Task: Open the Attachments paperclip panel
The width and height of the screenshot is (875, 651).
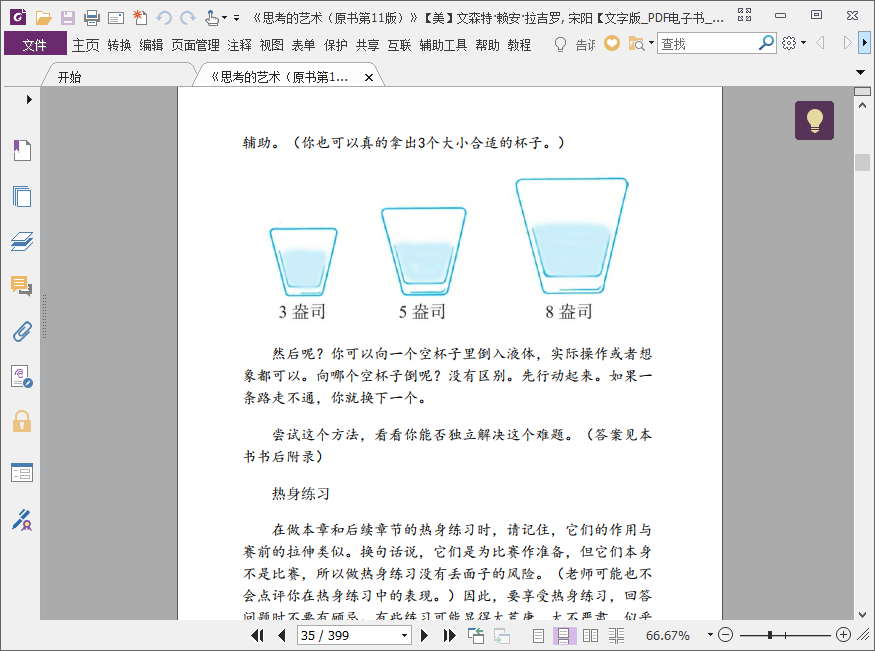Action: point(22,331)
